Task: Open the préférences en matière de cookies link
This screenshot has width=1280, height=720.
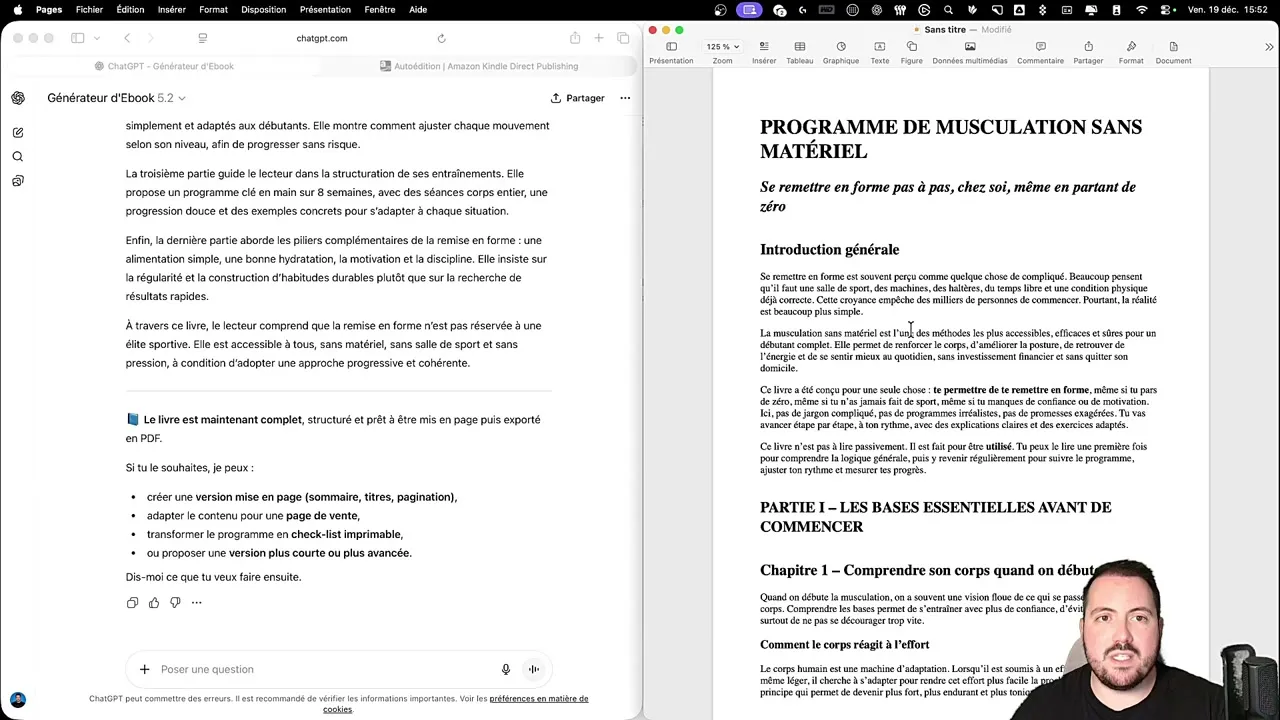Action: pyautogui.click(x=539, y=698)
